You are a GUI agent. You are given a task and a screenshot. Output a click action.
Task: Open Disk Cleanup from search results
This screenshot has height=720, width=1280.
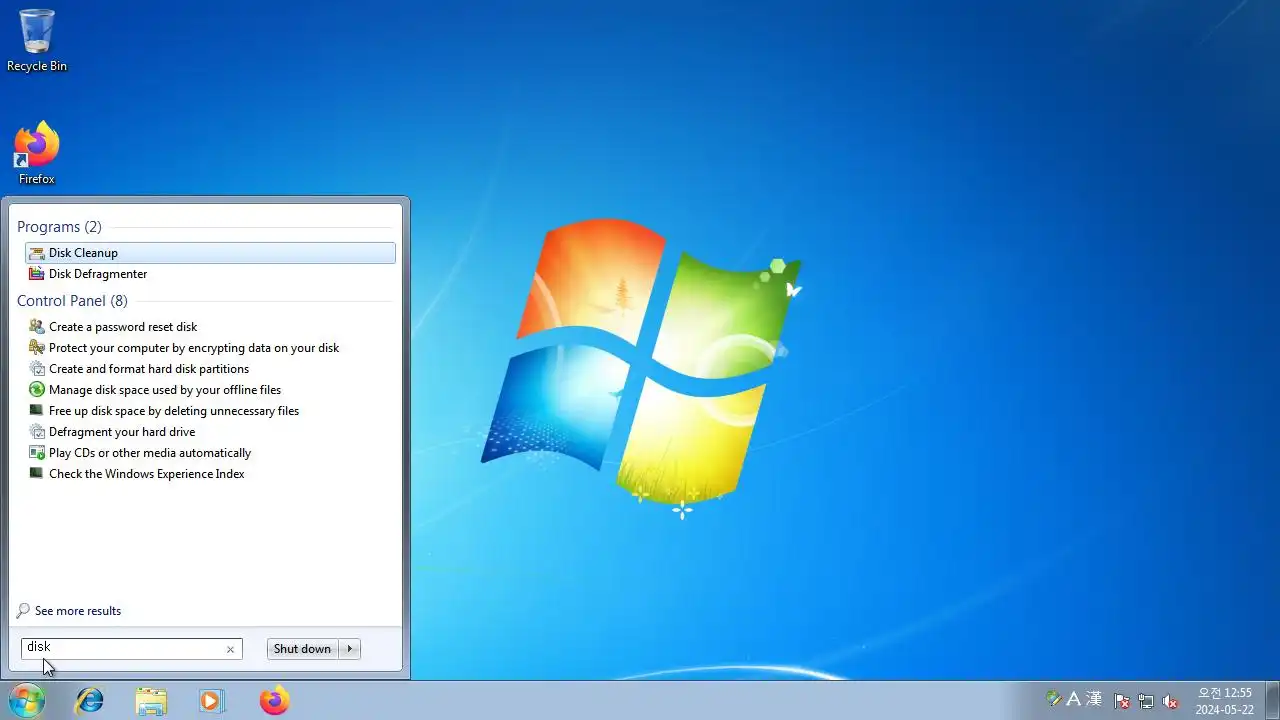(210, 253)
